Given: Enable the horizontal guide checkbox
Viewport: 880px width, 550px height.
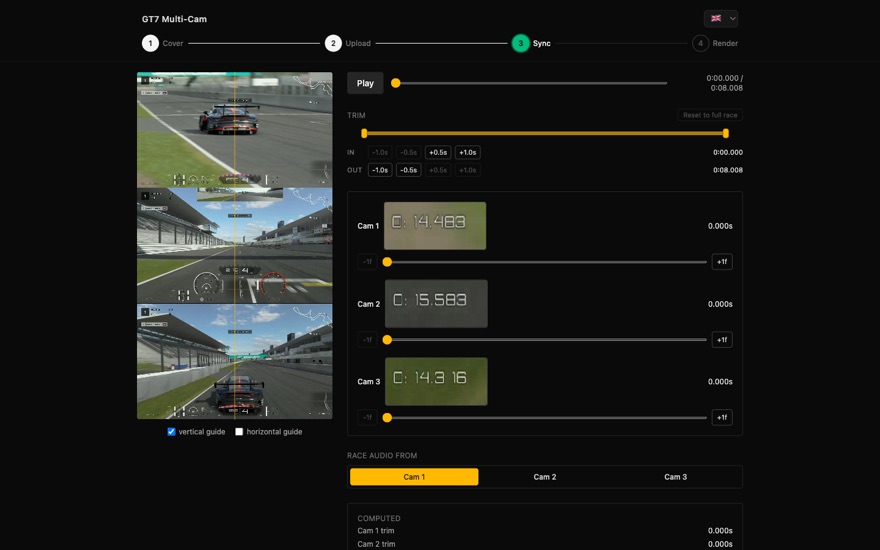Looking at the screenshot, I should [239, 432].
